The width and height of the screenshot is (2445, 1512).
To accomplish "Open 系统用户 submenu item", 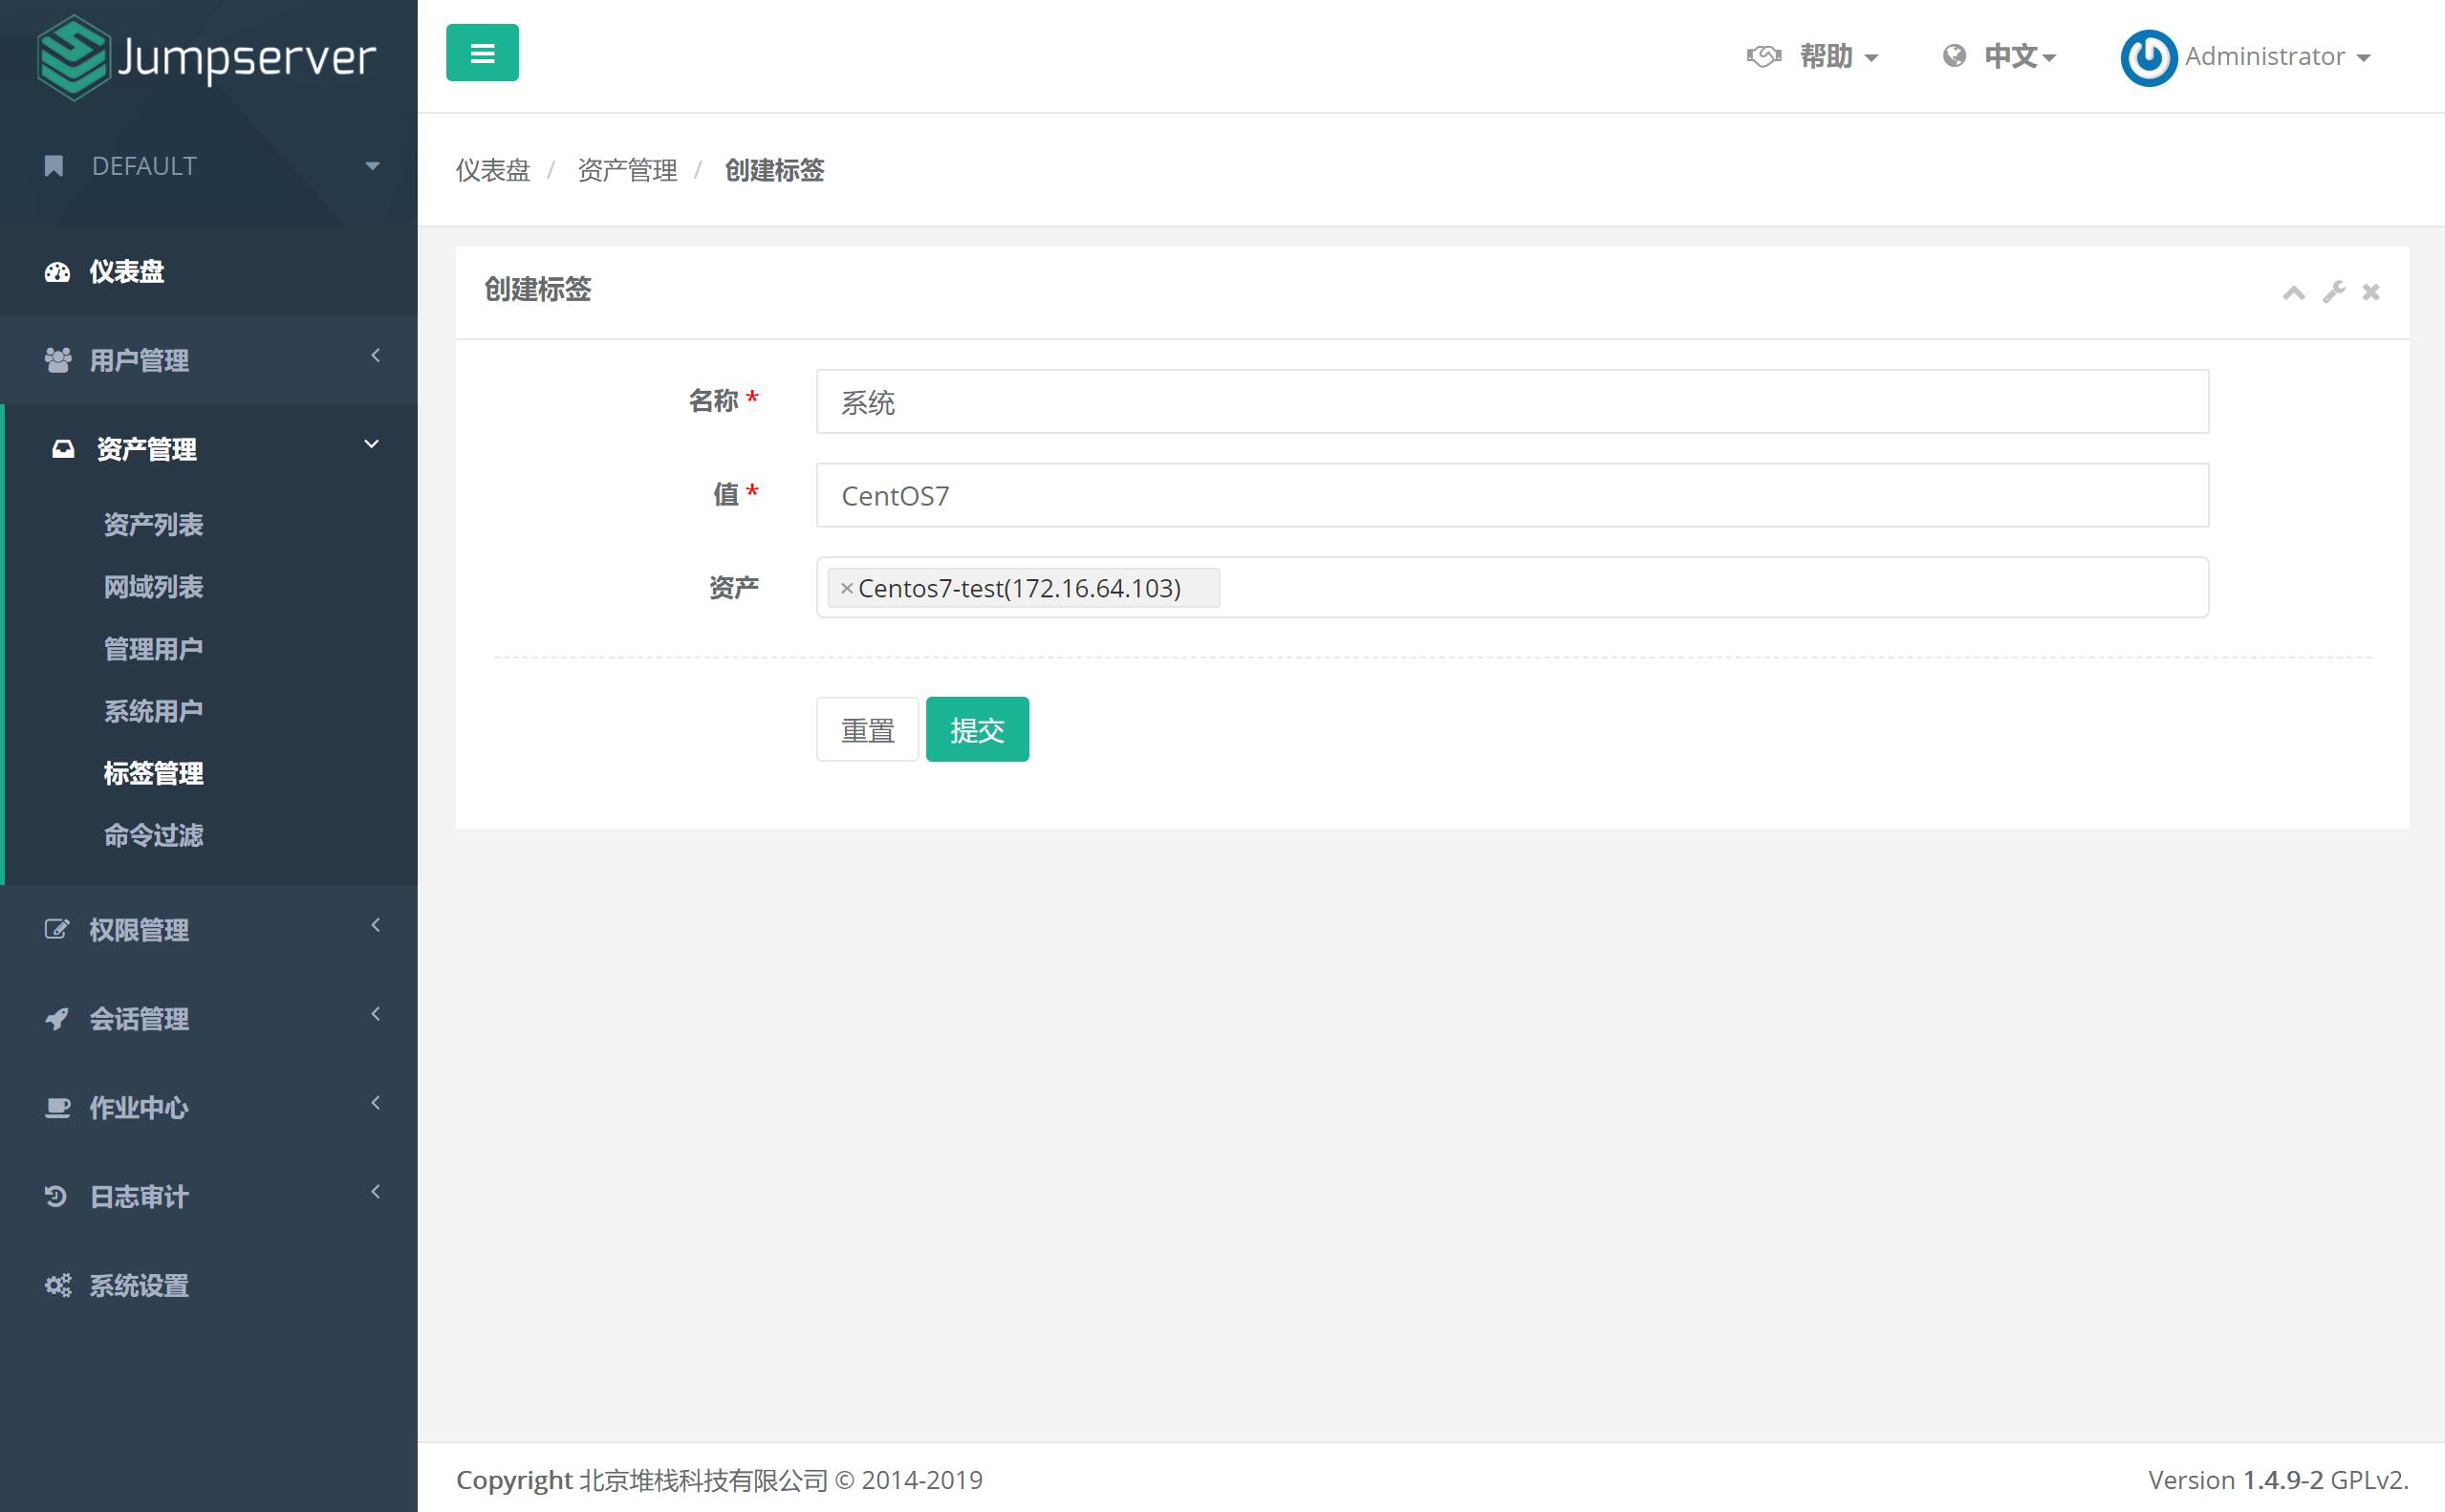I will pyautogui.click(x=153, y=711).
